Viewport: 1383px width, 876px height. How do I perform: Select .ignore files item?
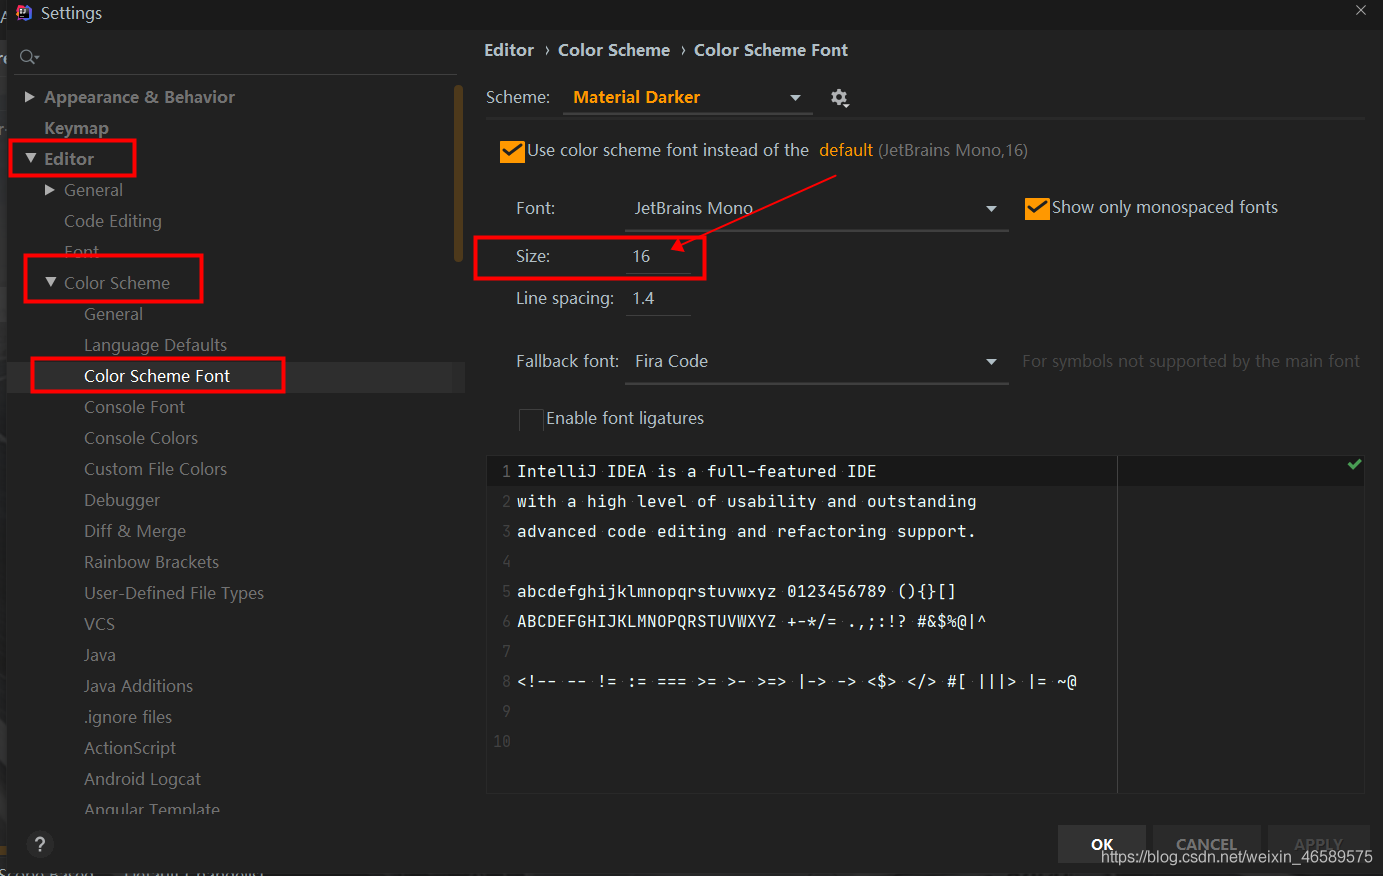(128, 717)
